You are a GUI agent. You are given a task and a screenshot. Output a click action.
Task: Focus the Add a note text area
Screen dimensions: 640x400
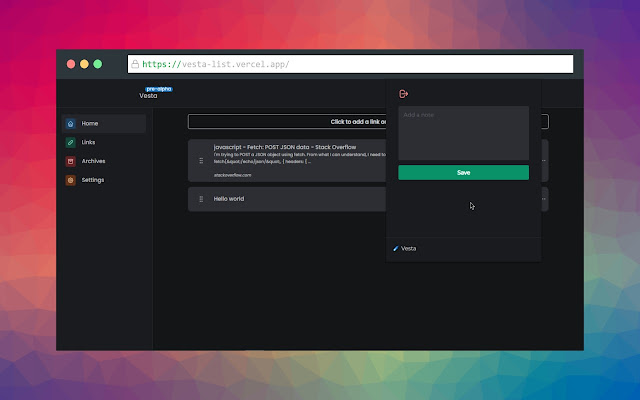coord(463,133)
